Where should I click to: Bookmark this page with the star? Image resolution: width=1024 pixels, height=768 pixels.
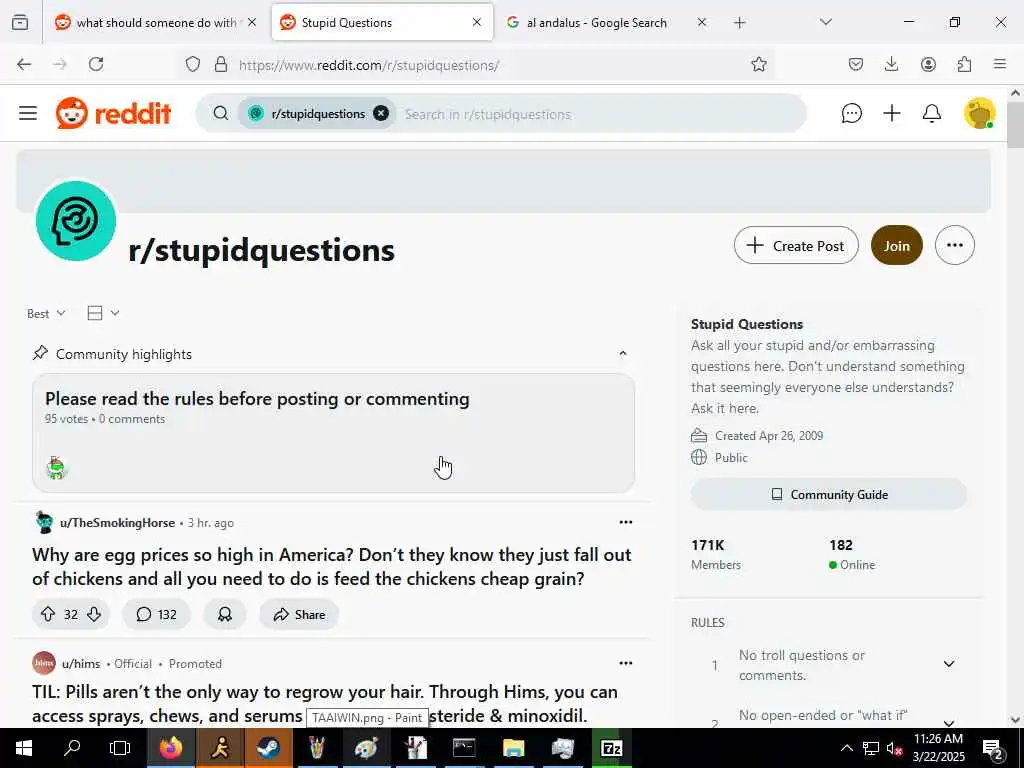pos(758,64)
